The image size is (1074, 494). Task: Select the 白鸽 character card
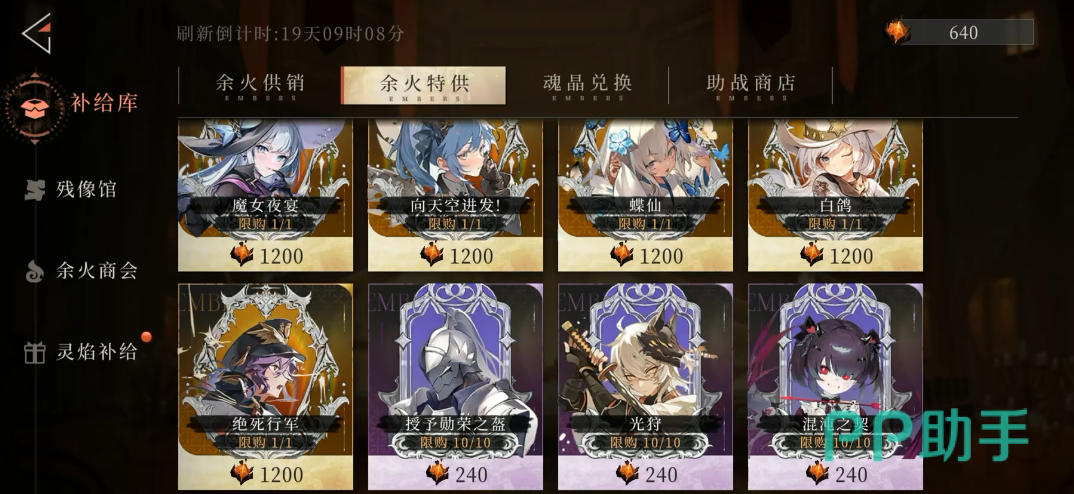pos(835,195)
